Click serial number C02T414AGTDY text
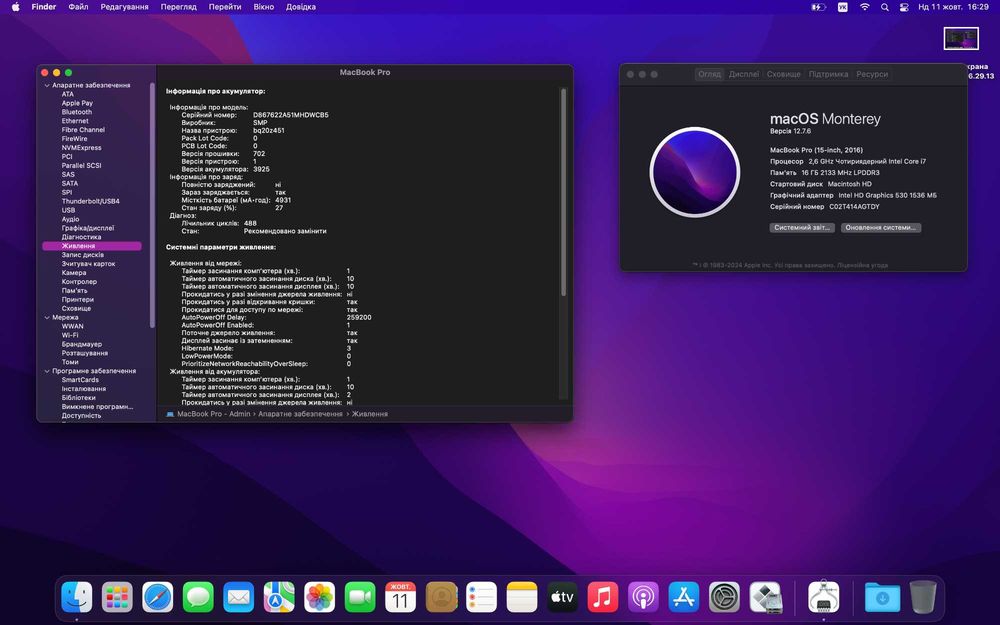Viewport: 1000px width, 625px height. pos(854,207)
